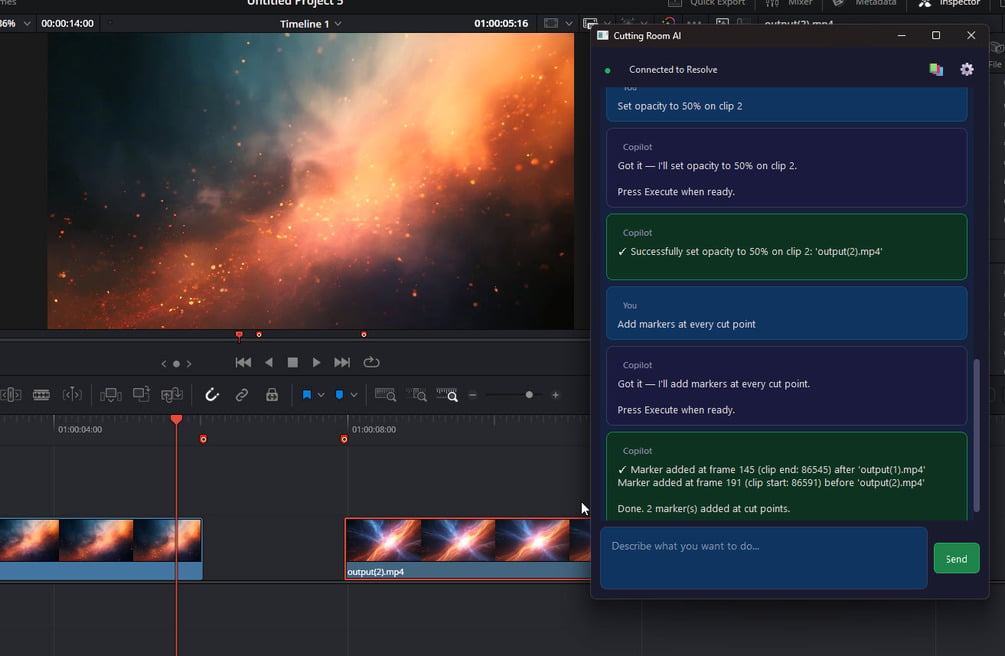Toggle loop playback
This screenshot has height=656, width=1005.
point(371,362)
